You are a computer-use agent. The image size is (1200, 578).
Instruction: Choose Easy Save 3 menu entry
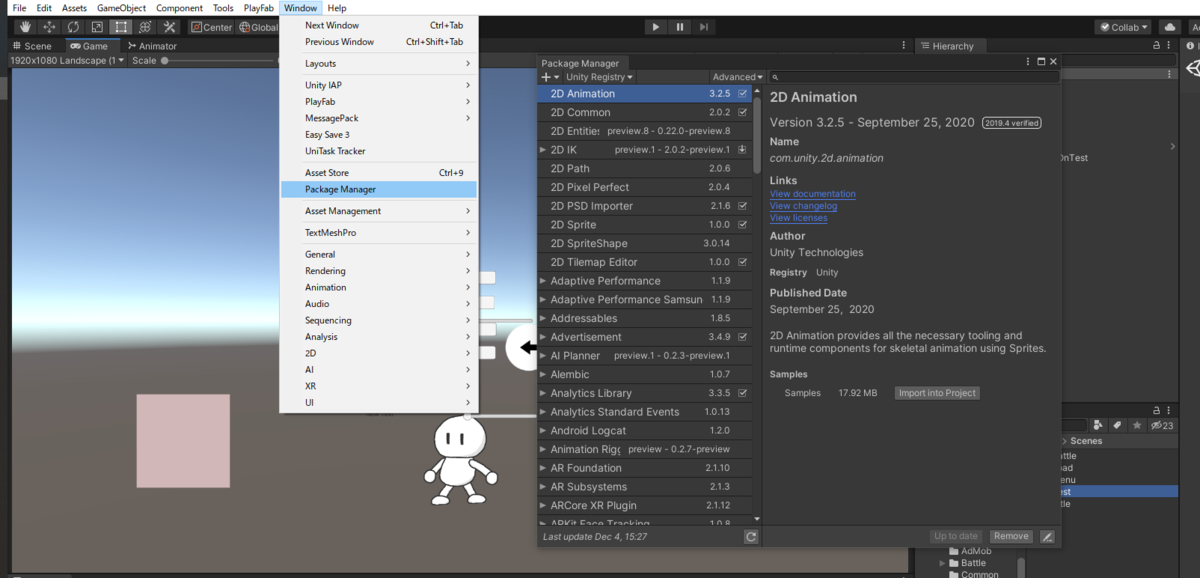[378, 134]
